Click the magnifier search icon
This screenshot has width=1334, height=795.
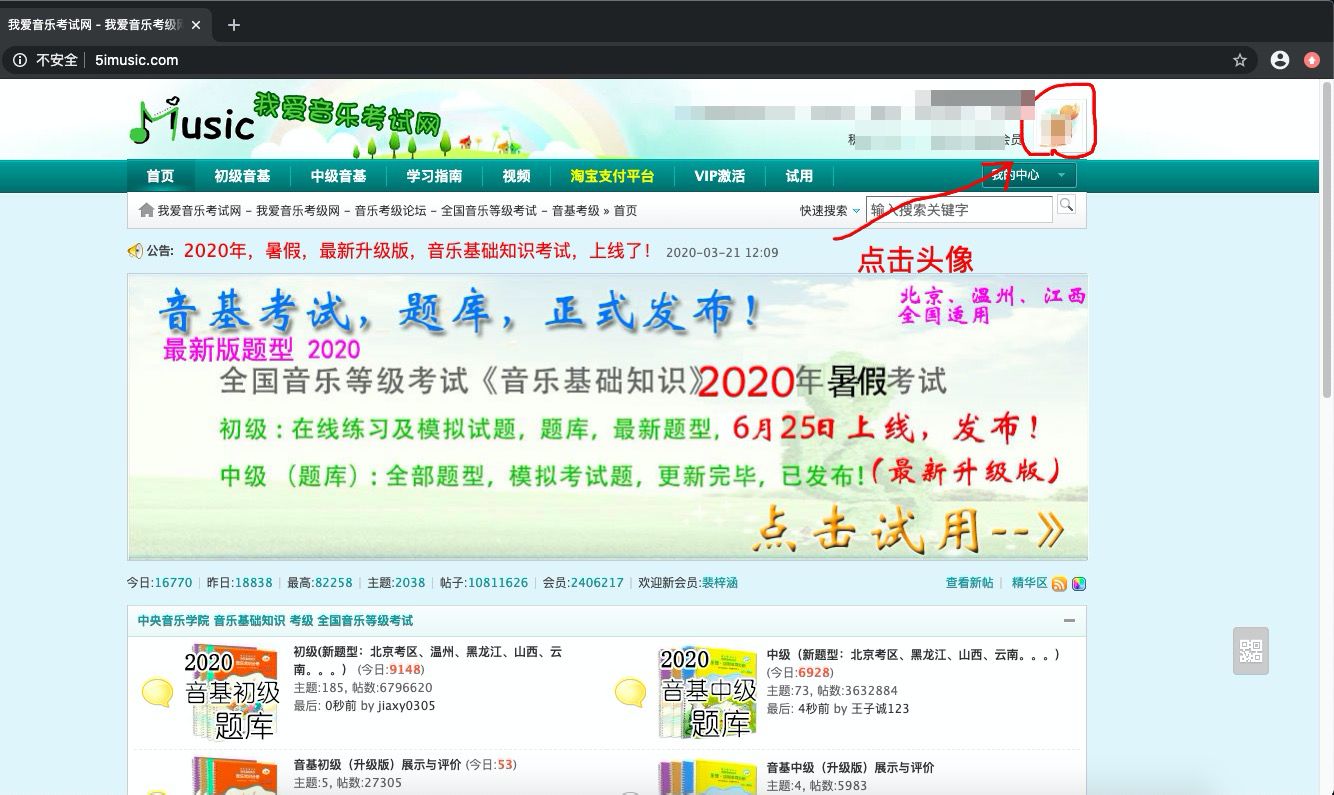coord(1066,205)
